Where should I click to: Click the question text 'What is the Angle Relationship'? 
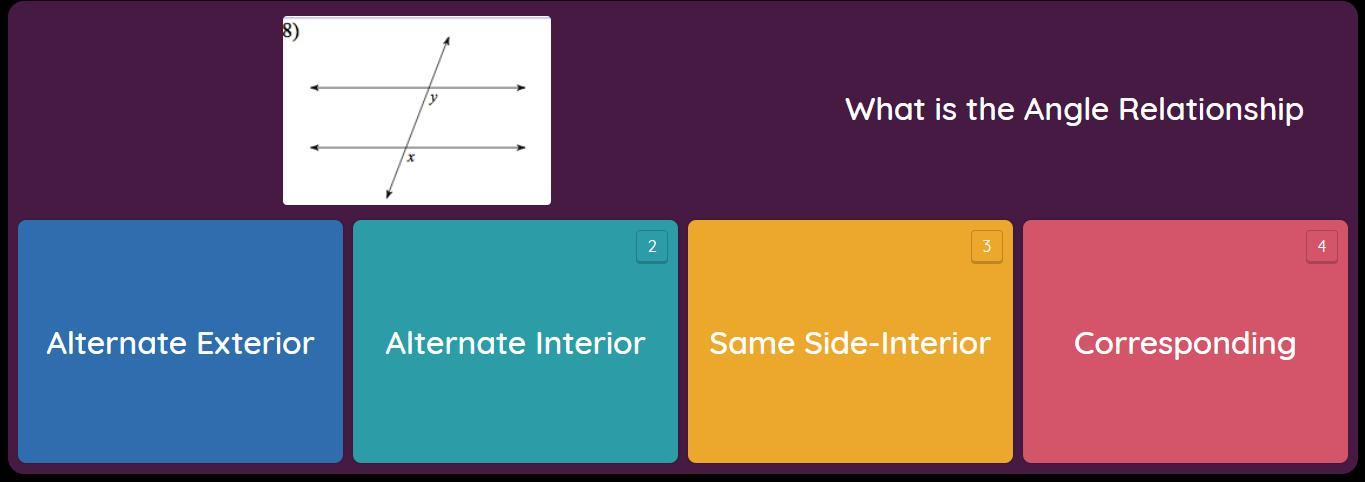click(x=1074, y=109)
